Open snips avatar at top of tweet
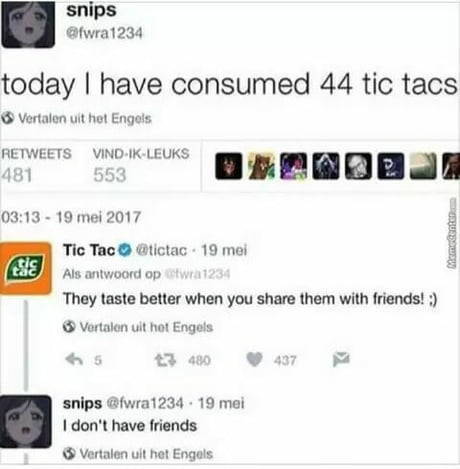 pos(28,24)
